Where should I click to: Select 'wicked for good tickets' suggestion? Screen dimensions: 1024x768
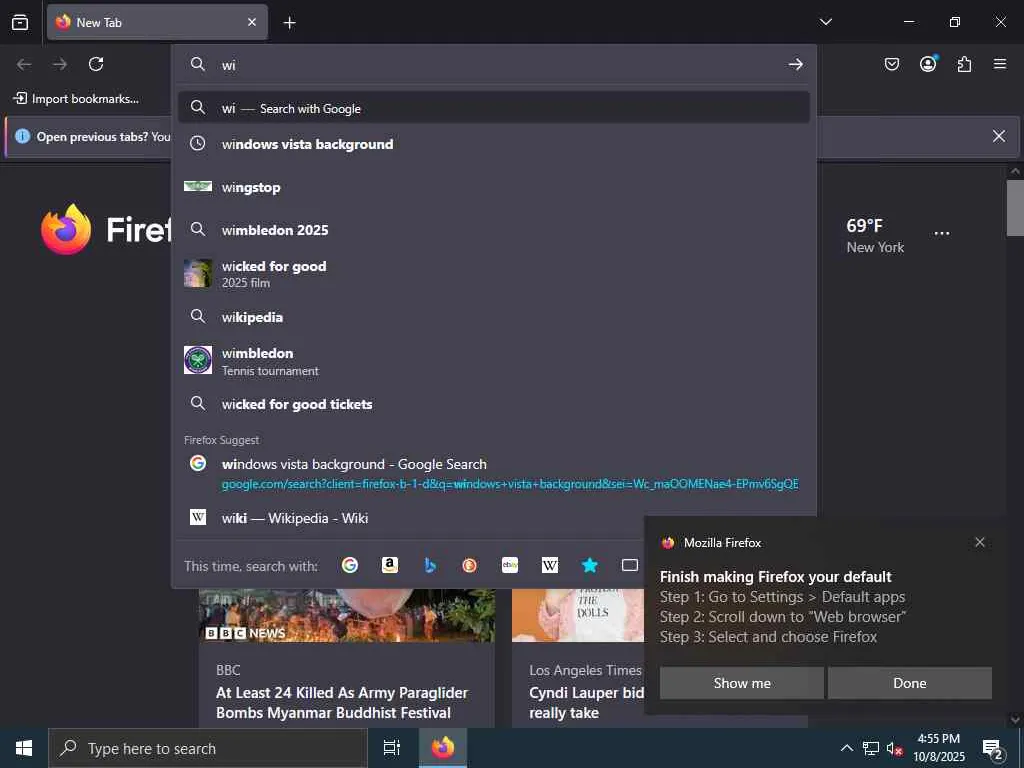click(494, 404)
